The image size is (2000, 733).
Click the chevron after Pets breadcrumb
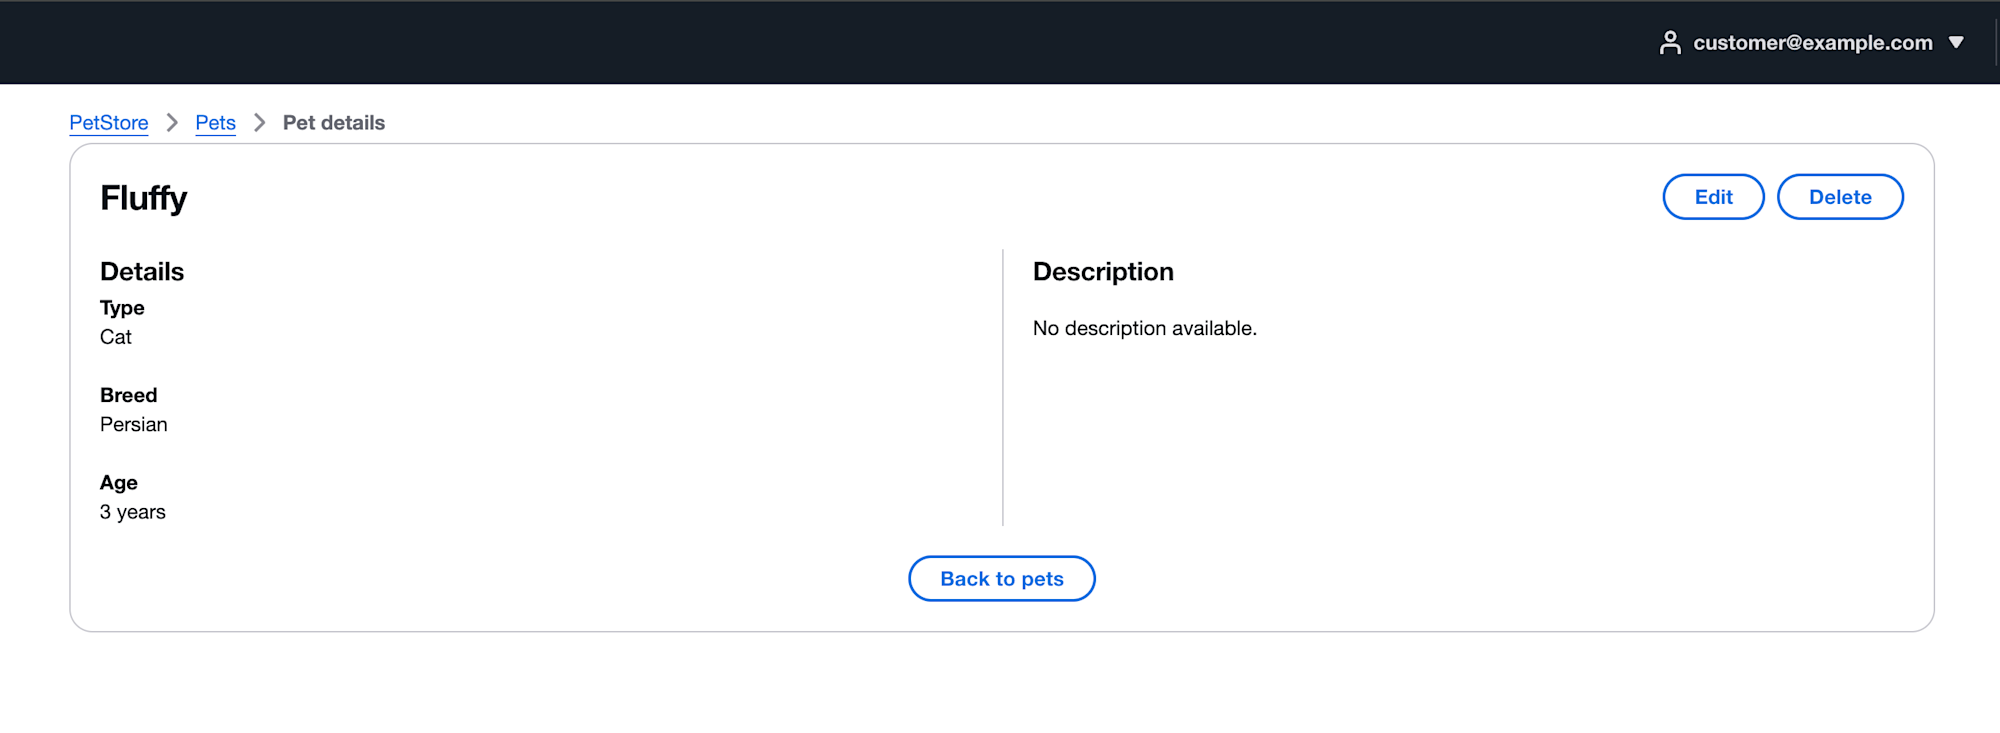[x=260, y=123]
